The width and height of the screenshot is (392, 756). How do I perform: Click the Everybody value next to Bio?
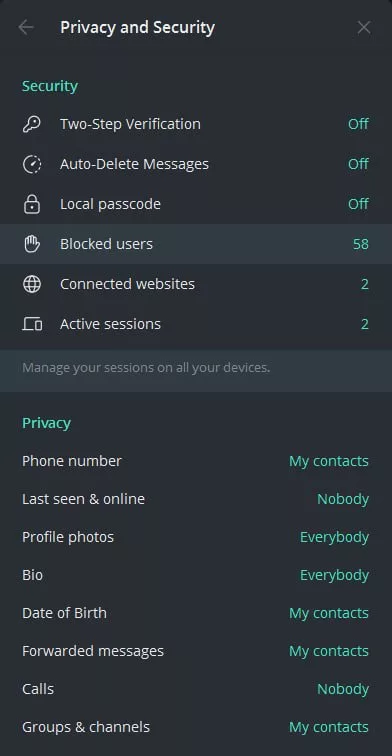click(334, 575)
